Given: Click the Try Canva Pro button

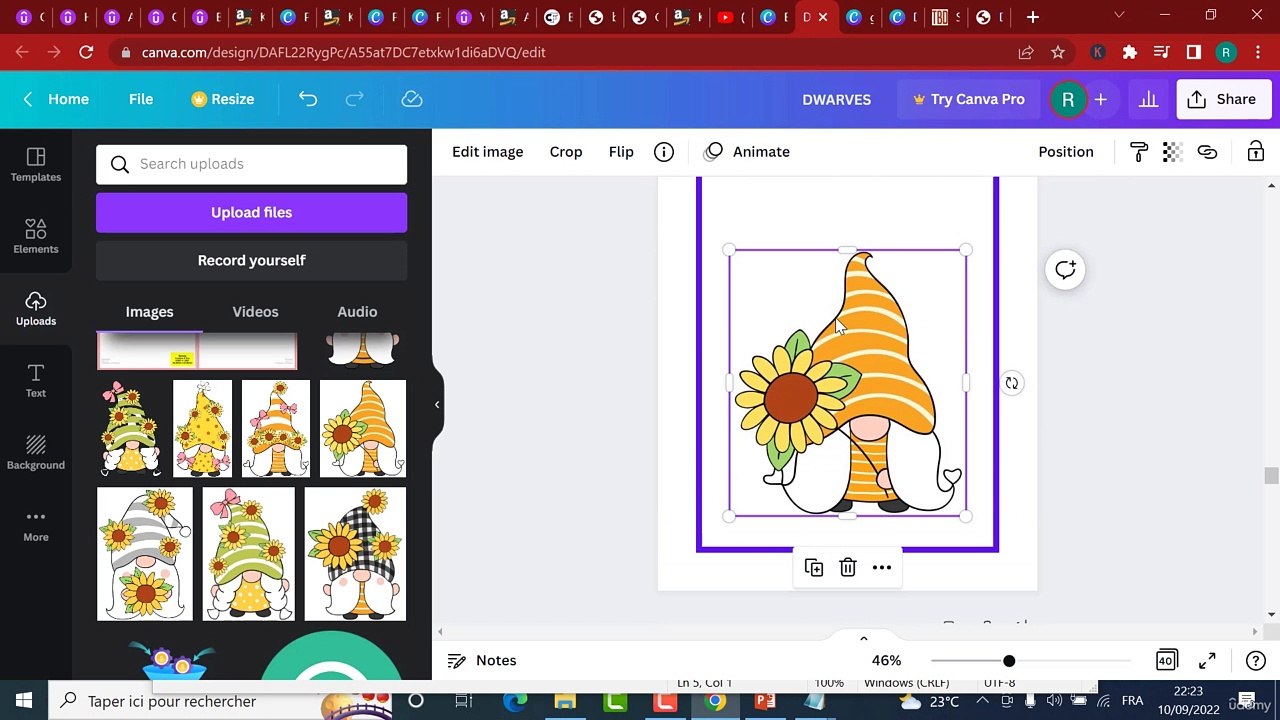Looking at the screenshot, I should [968, 99].
